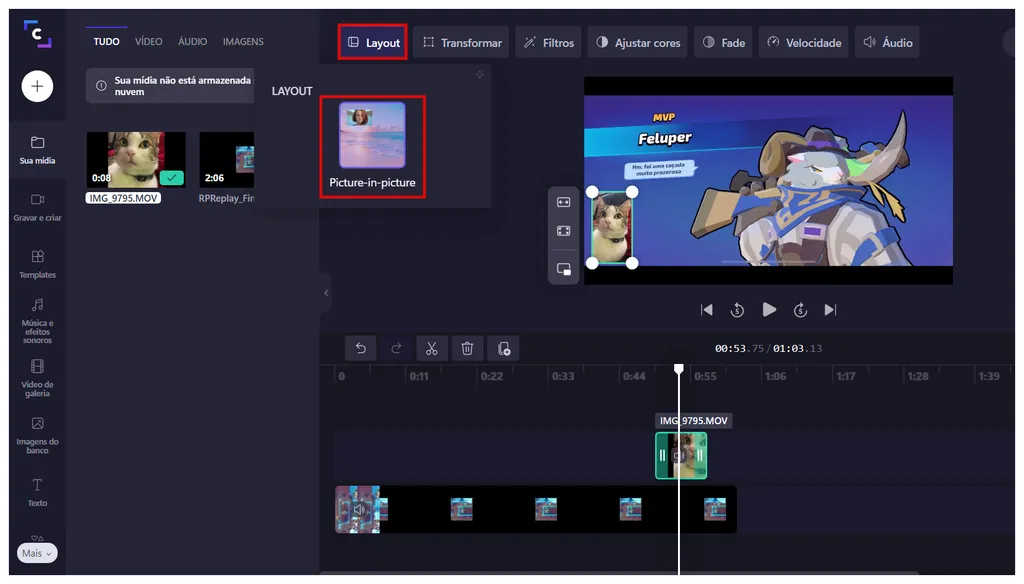
Task: Expand the Mais dropdown in sidebar
Action: point(37,553)
